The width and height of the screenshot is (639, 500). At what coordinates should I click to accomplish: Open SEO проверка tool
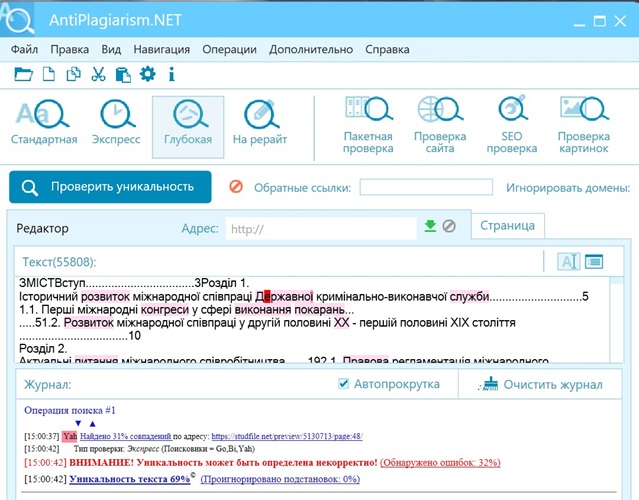(512, 125)
